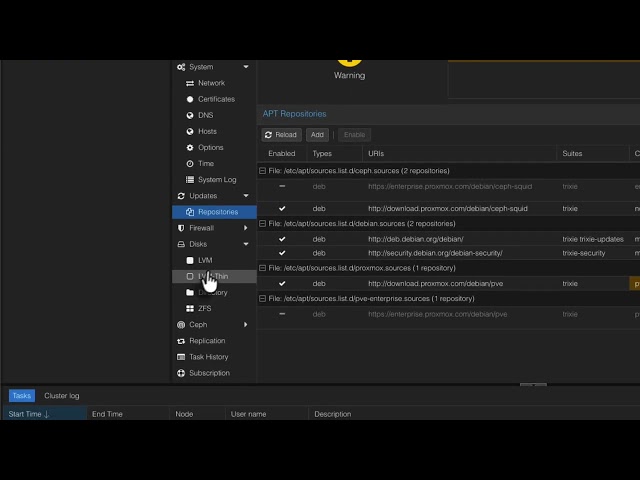Click the Hosts globe icon
640x480 pixels.
click(x=190, y=131)
